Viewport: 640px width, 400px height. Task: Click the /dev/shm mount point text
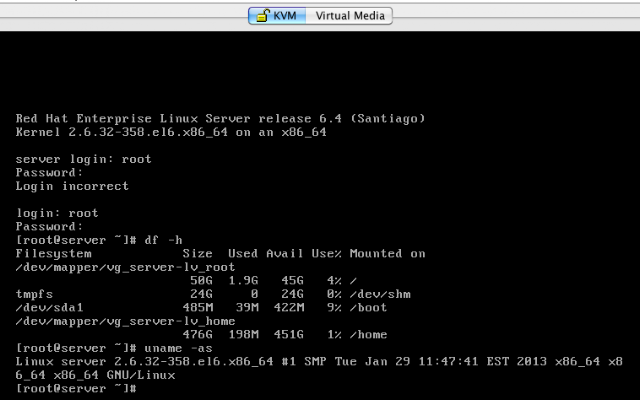[380, 294]
